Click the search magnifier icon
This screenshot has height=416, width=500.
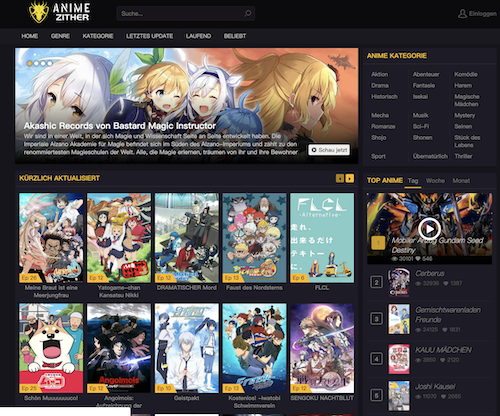pyautogui.click(x=248, y=13)
